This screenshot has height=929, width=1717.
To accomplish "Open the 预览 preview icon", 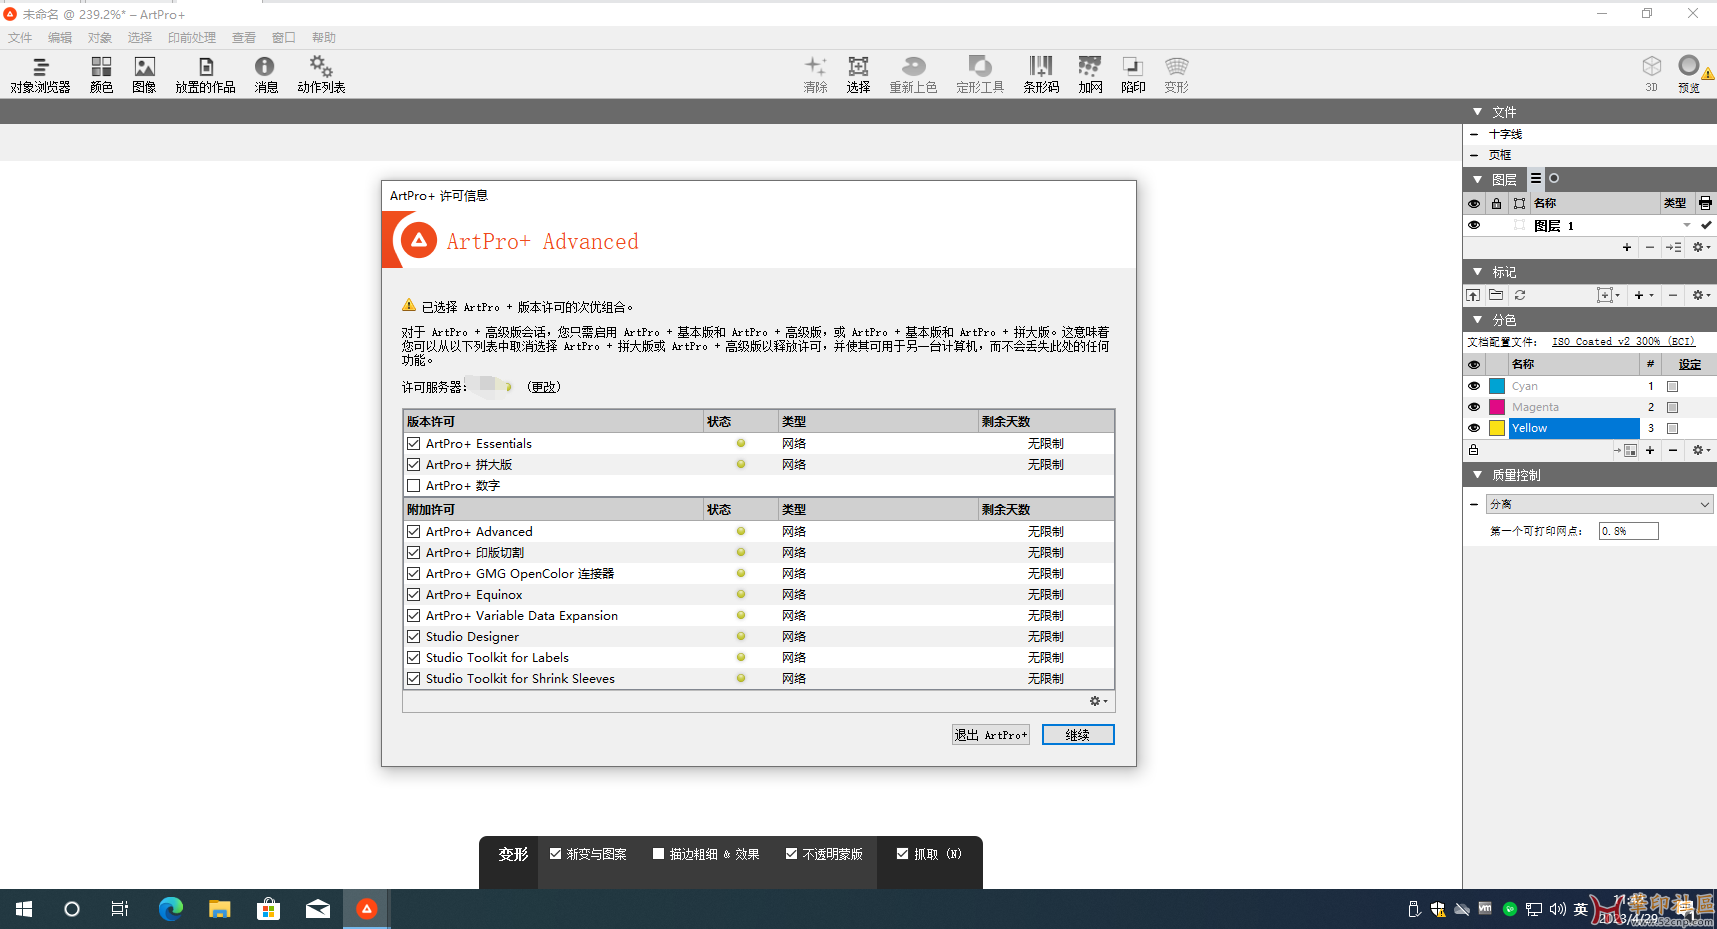I will pos(1689,73).
